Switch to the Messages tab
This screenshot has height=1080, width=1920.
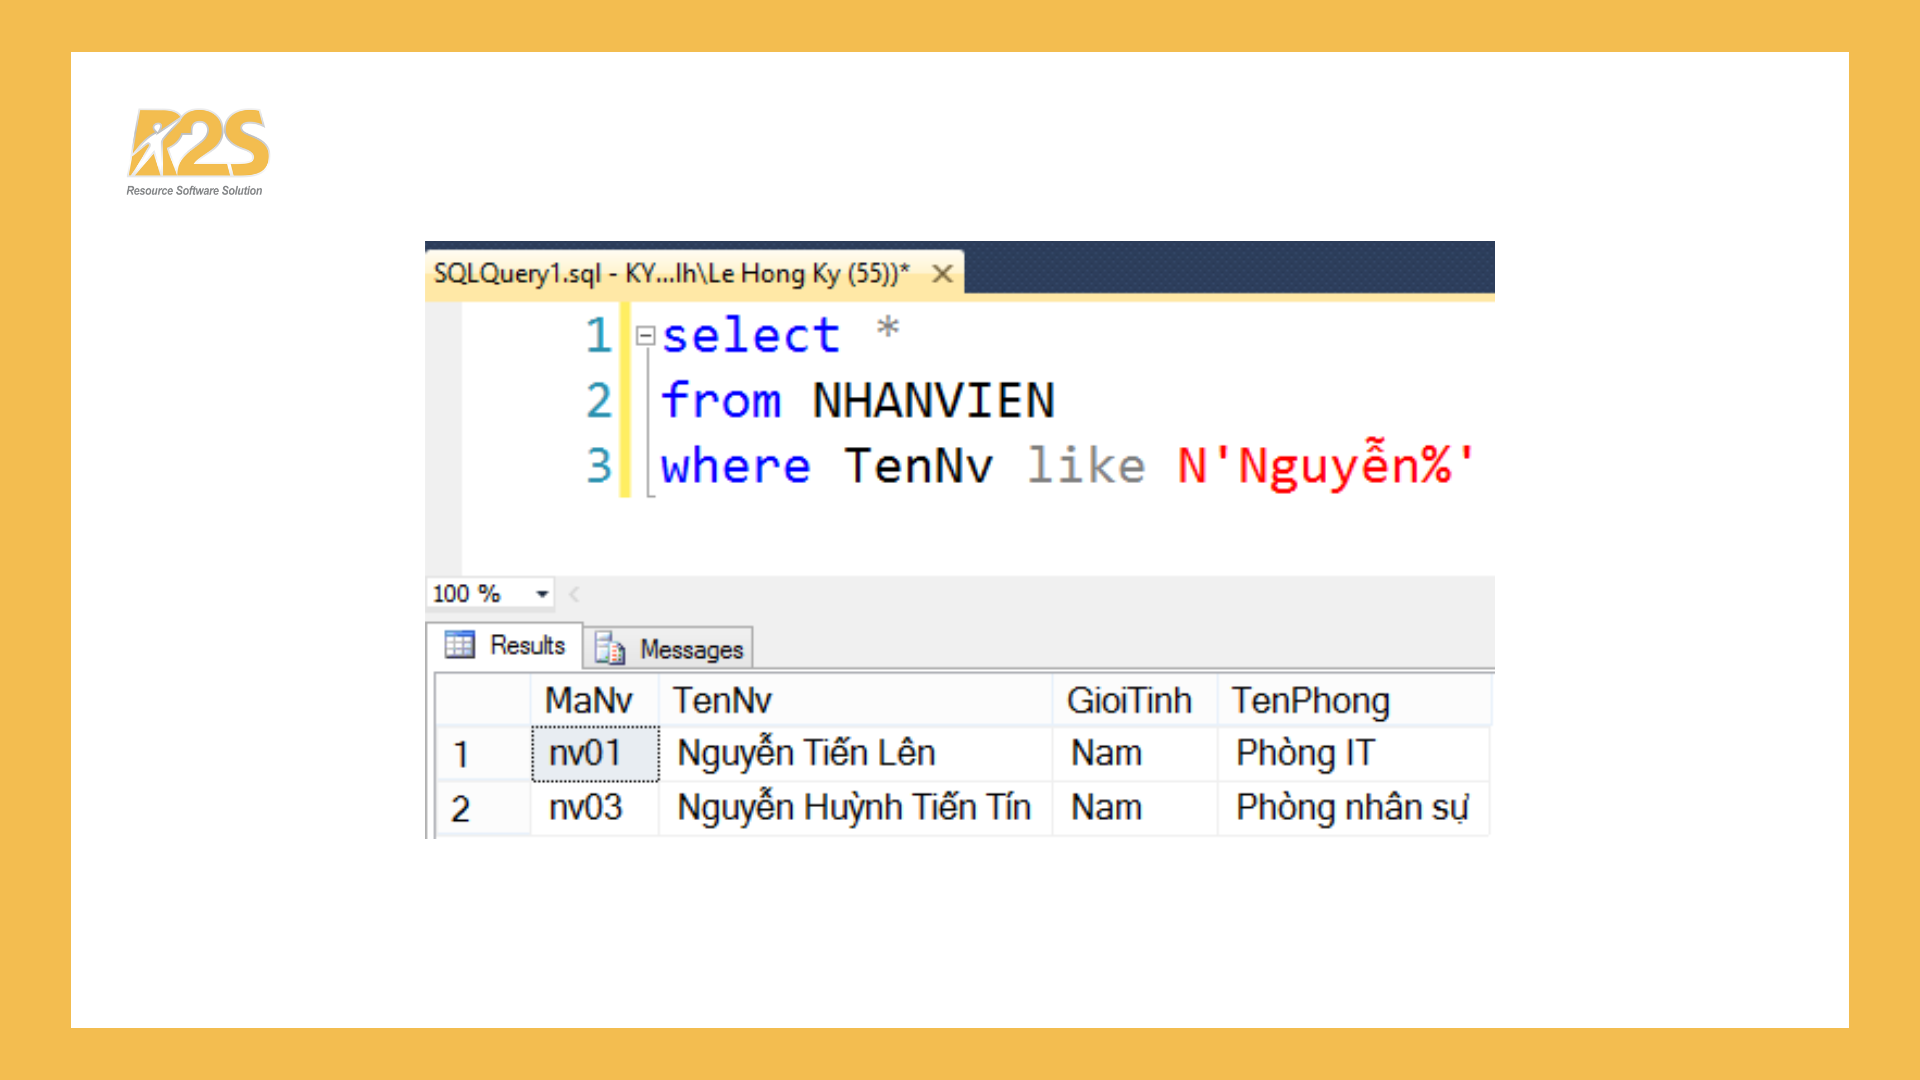pyautogui.click(x=690, y=649)
